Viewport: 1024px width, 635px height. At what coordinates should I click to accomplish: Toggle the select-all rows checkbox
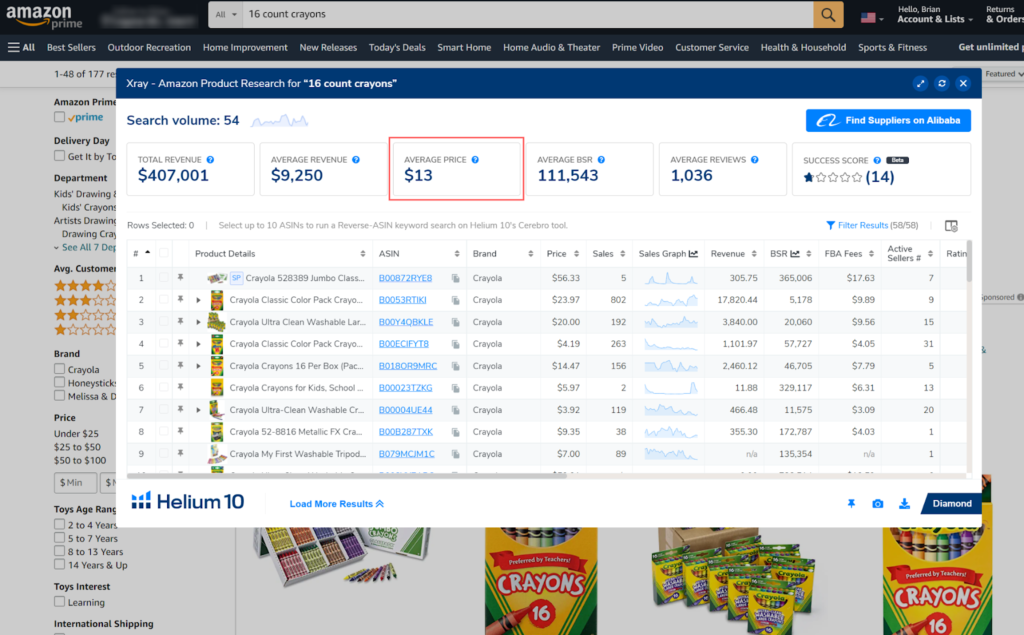(x=163, y=254)
